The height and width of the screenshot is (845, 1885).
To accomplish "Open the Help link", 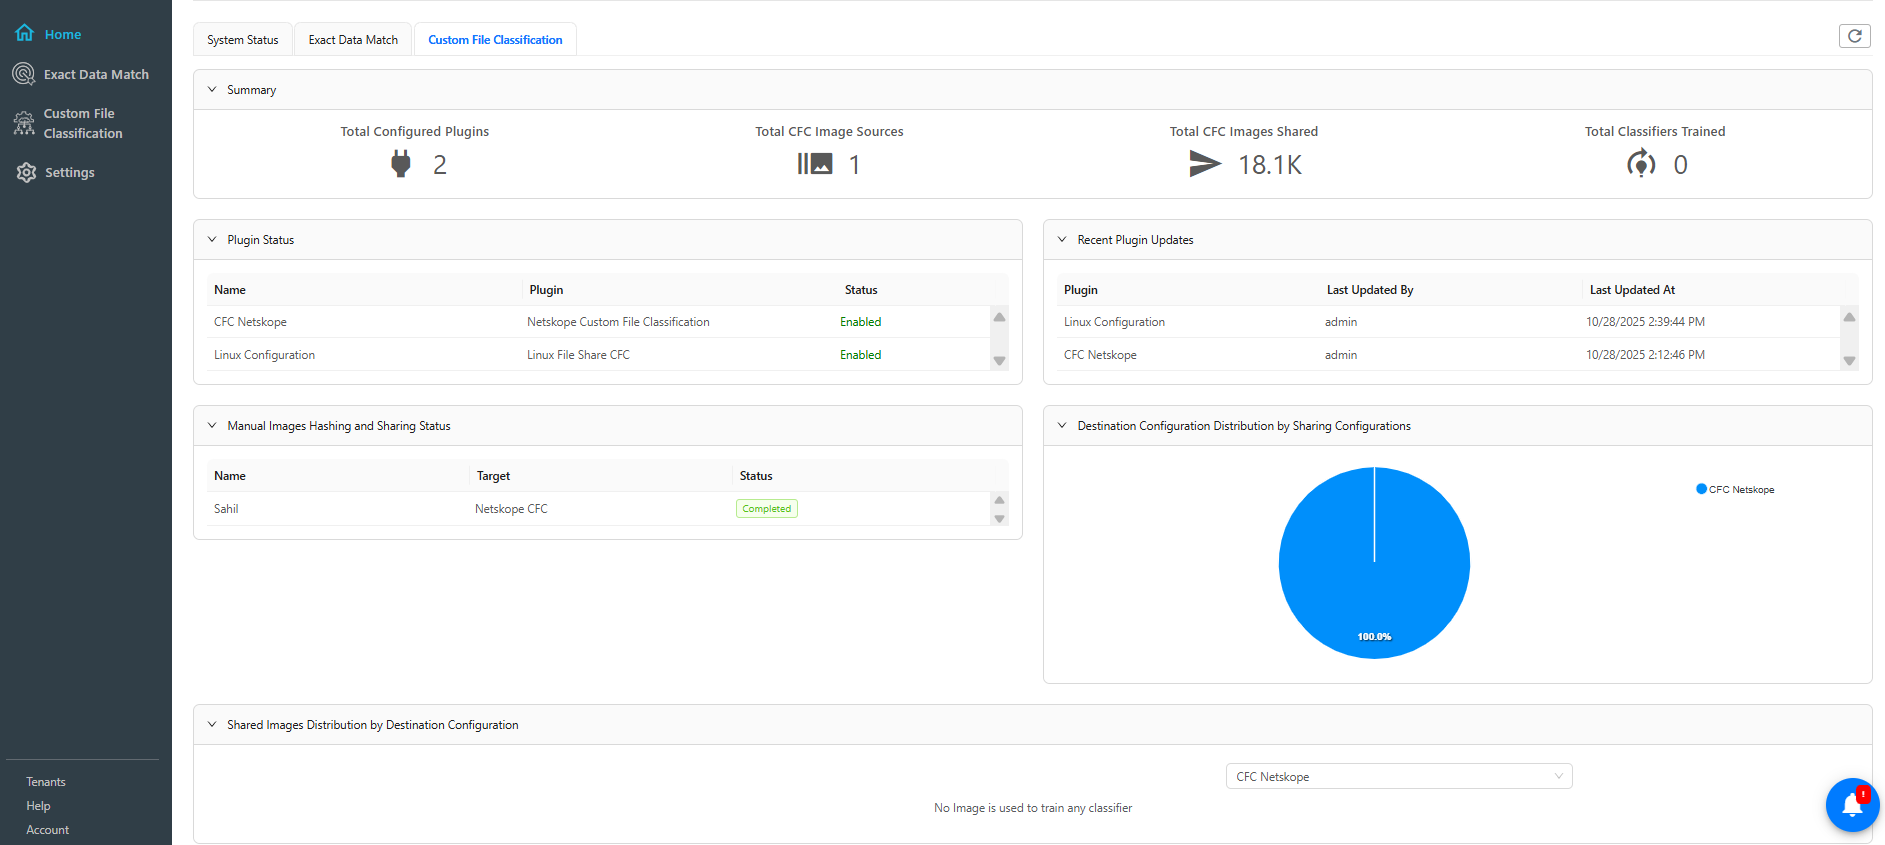I will (38, 806).
